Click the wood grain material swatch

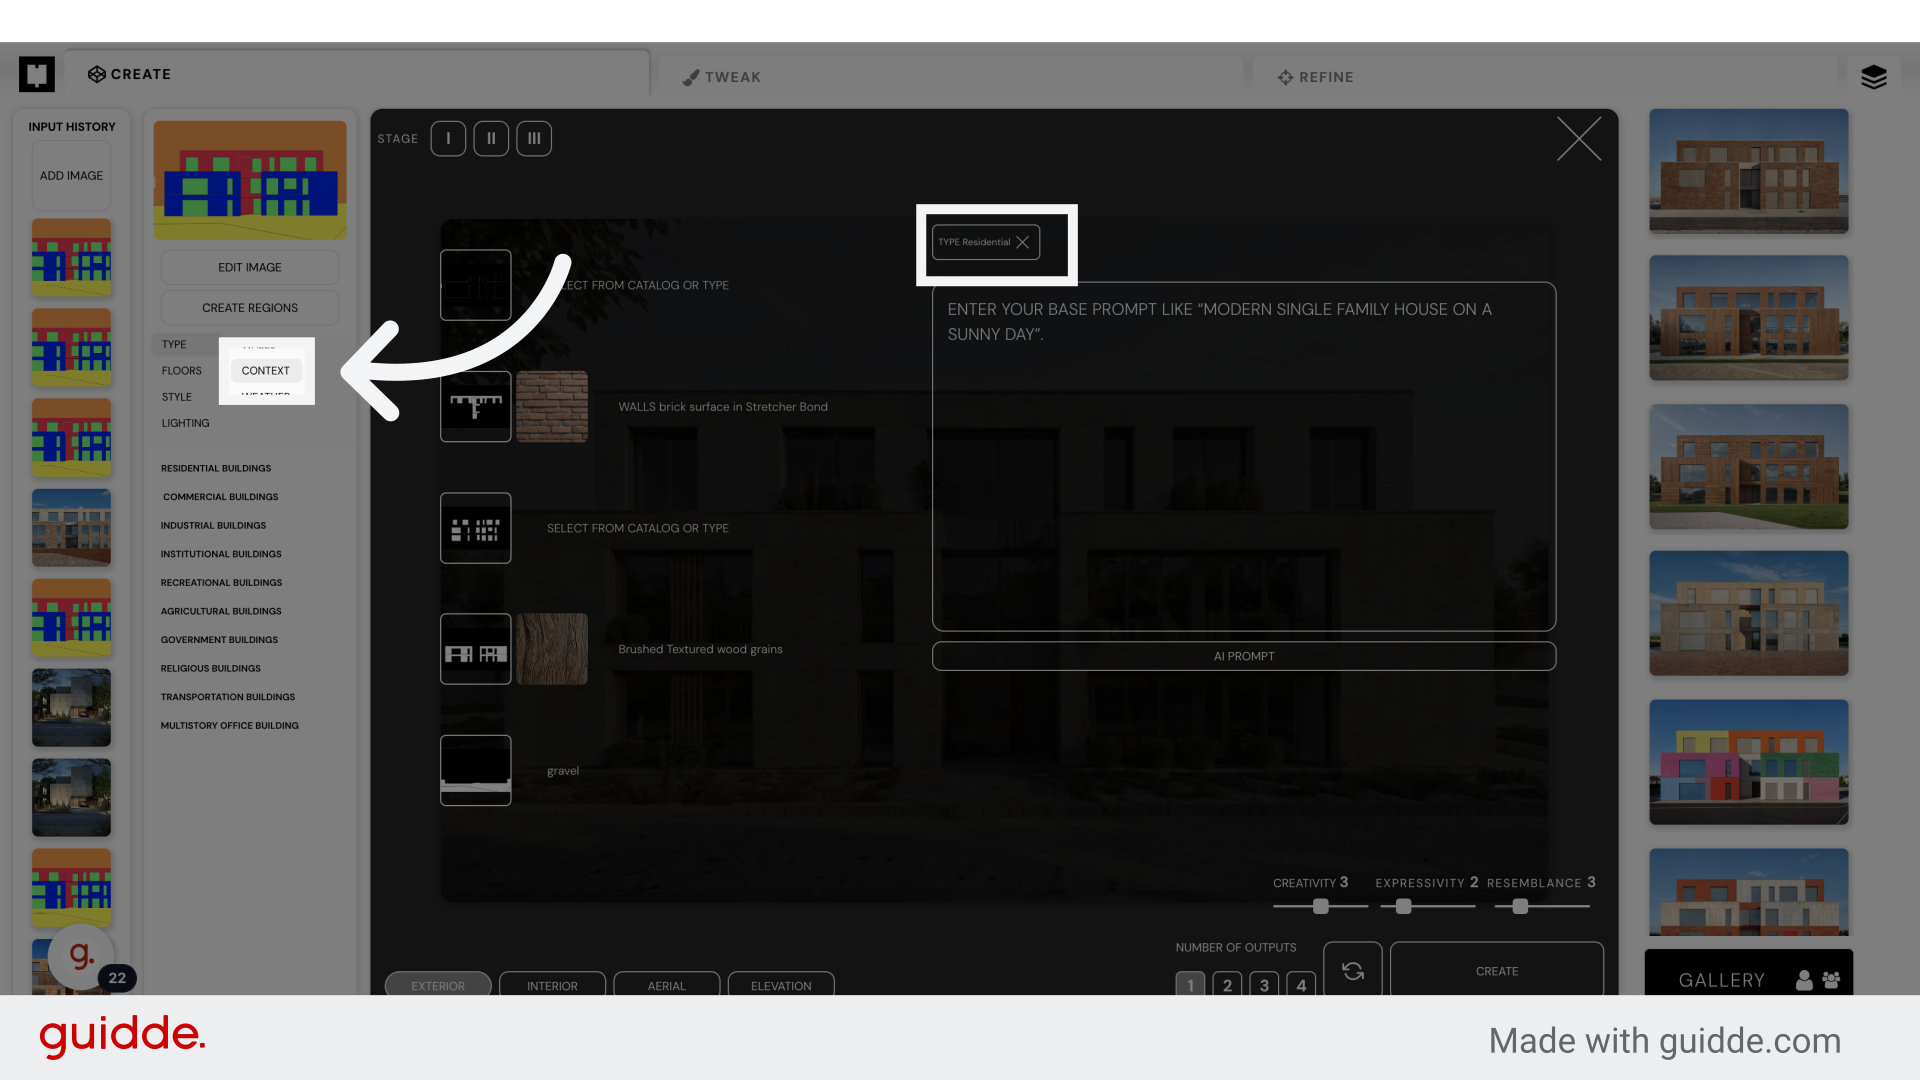click(x=552, y=649)
